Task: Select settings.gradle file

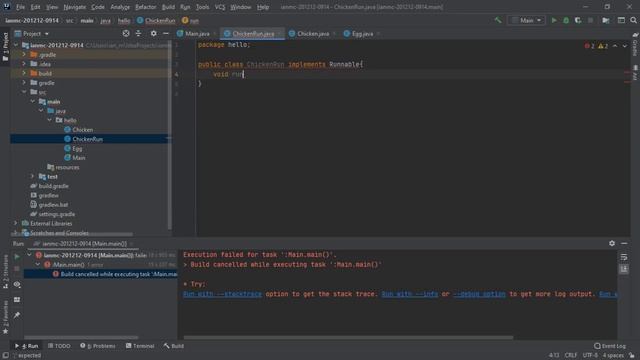Action: click(57, 214)
